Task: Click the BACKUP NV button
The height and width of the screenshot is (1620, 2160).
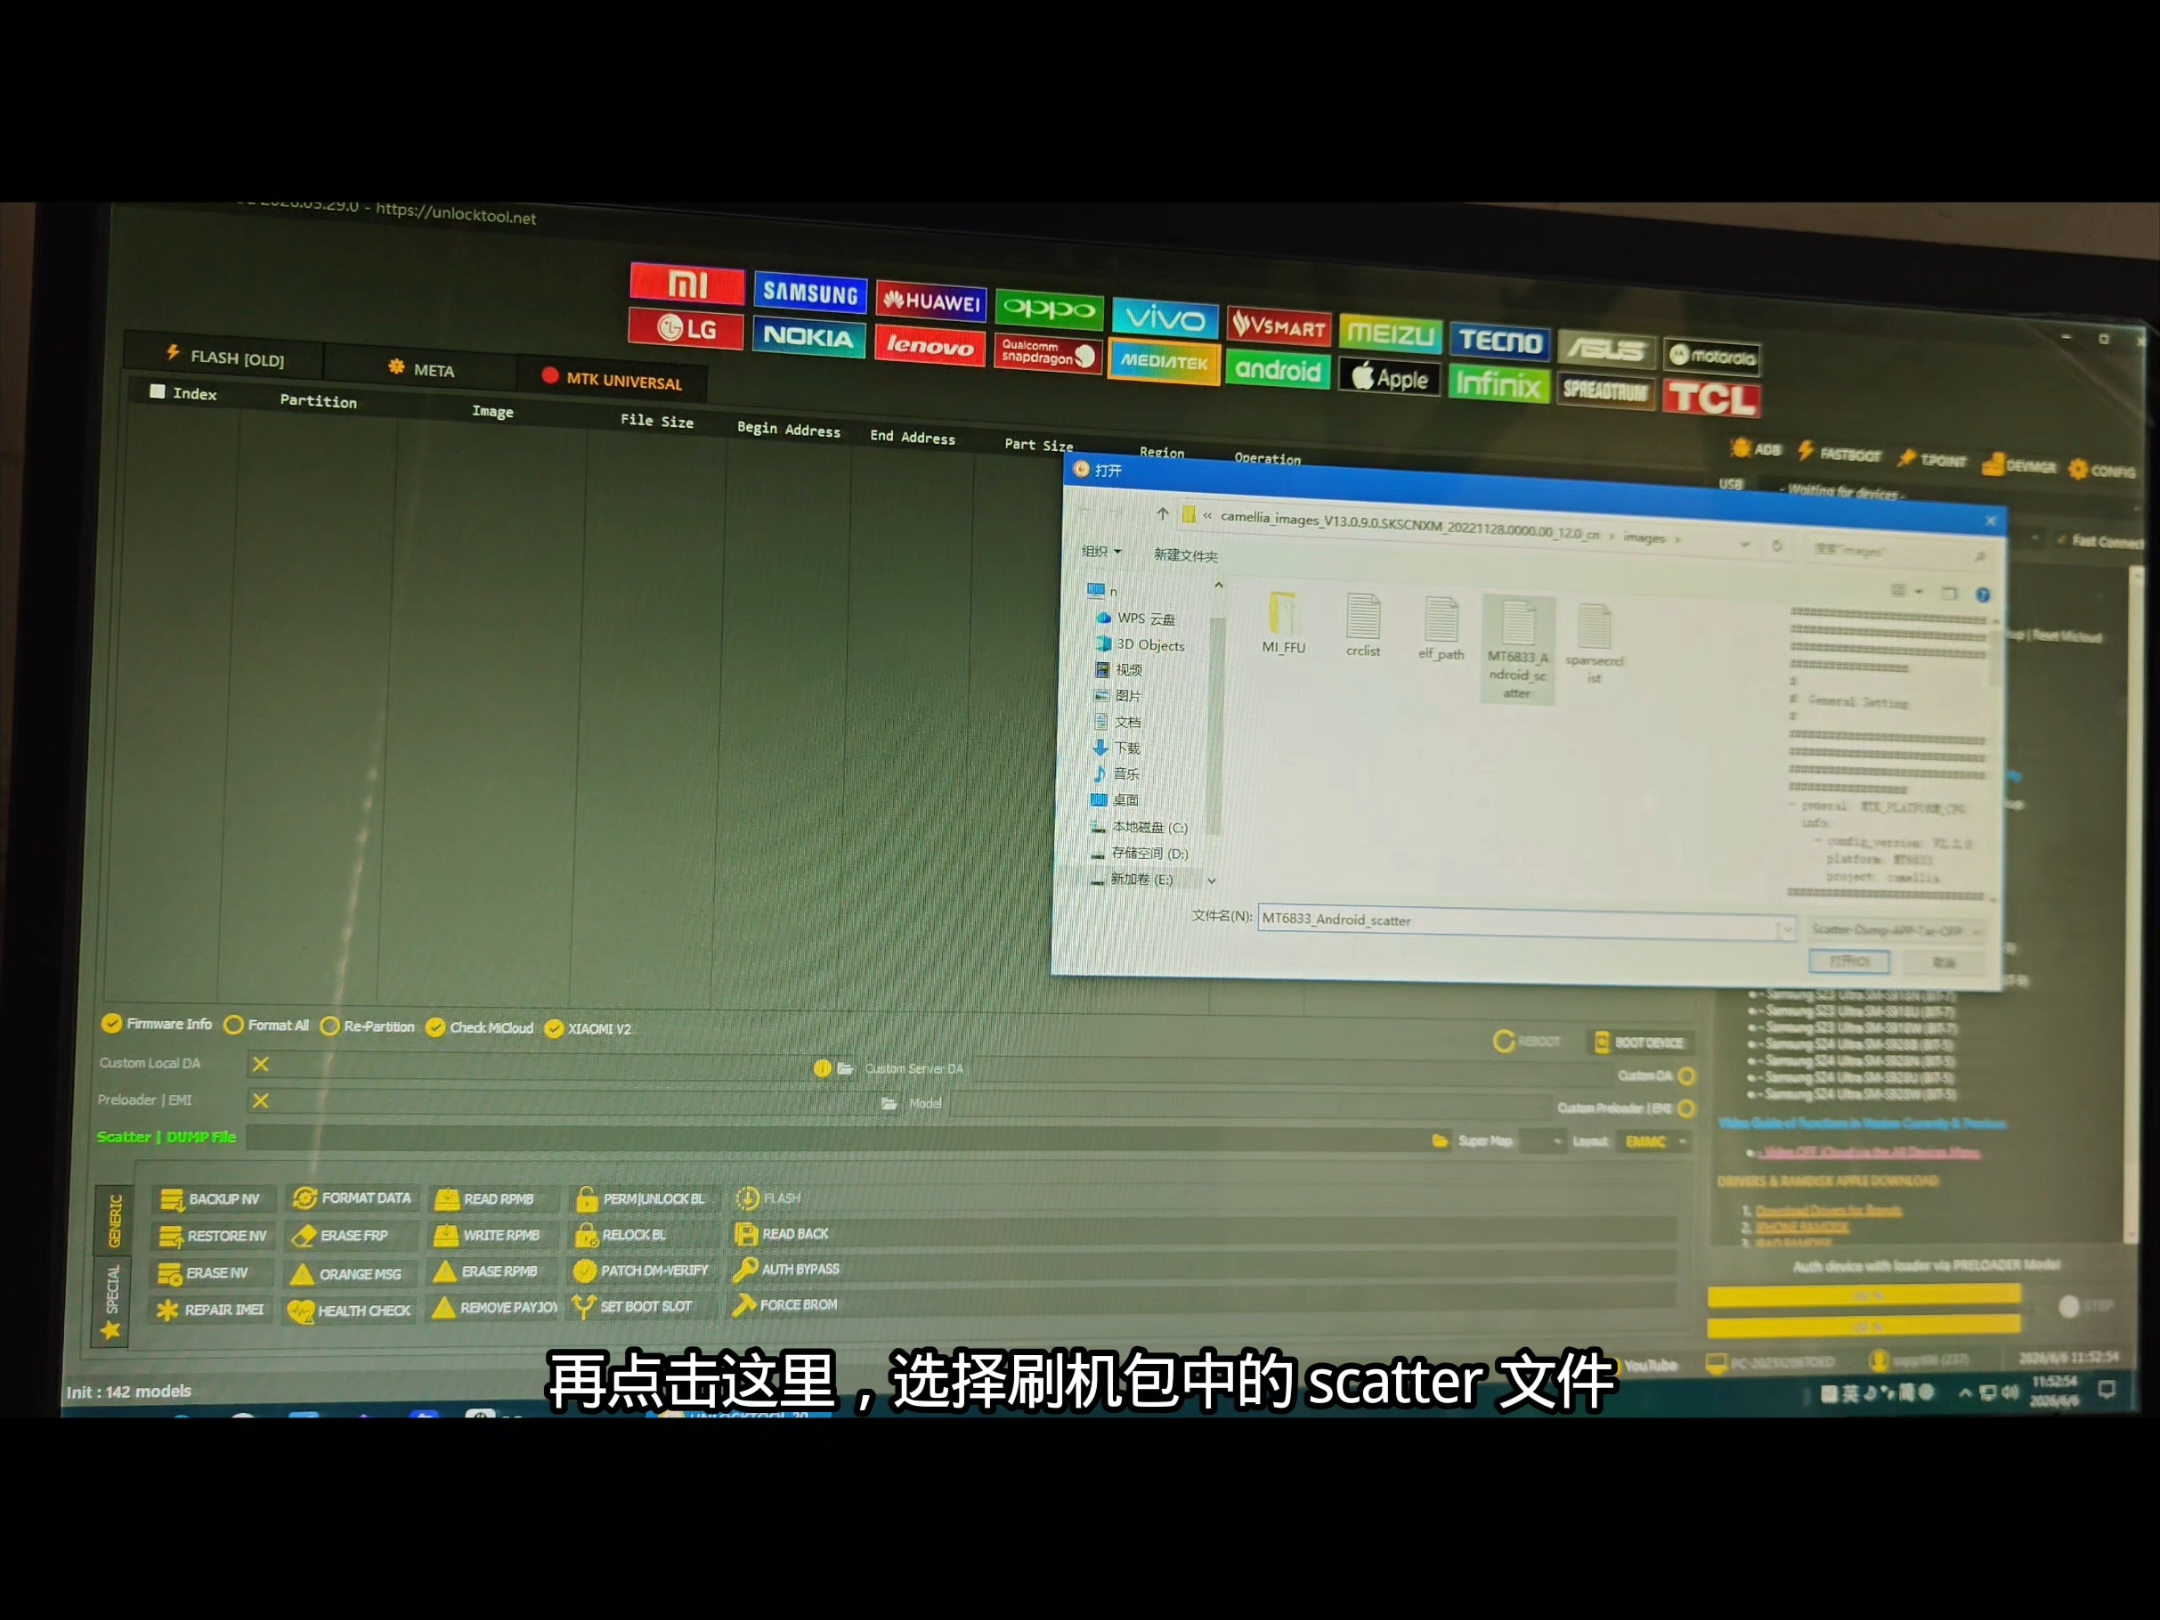Action: [211, 1199]
